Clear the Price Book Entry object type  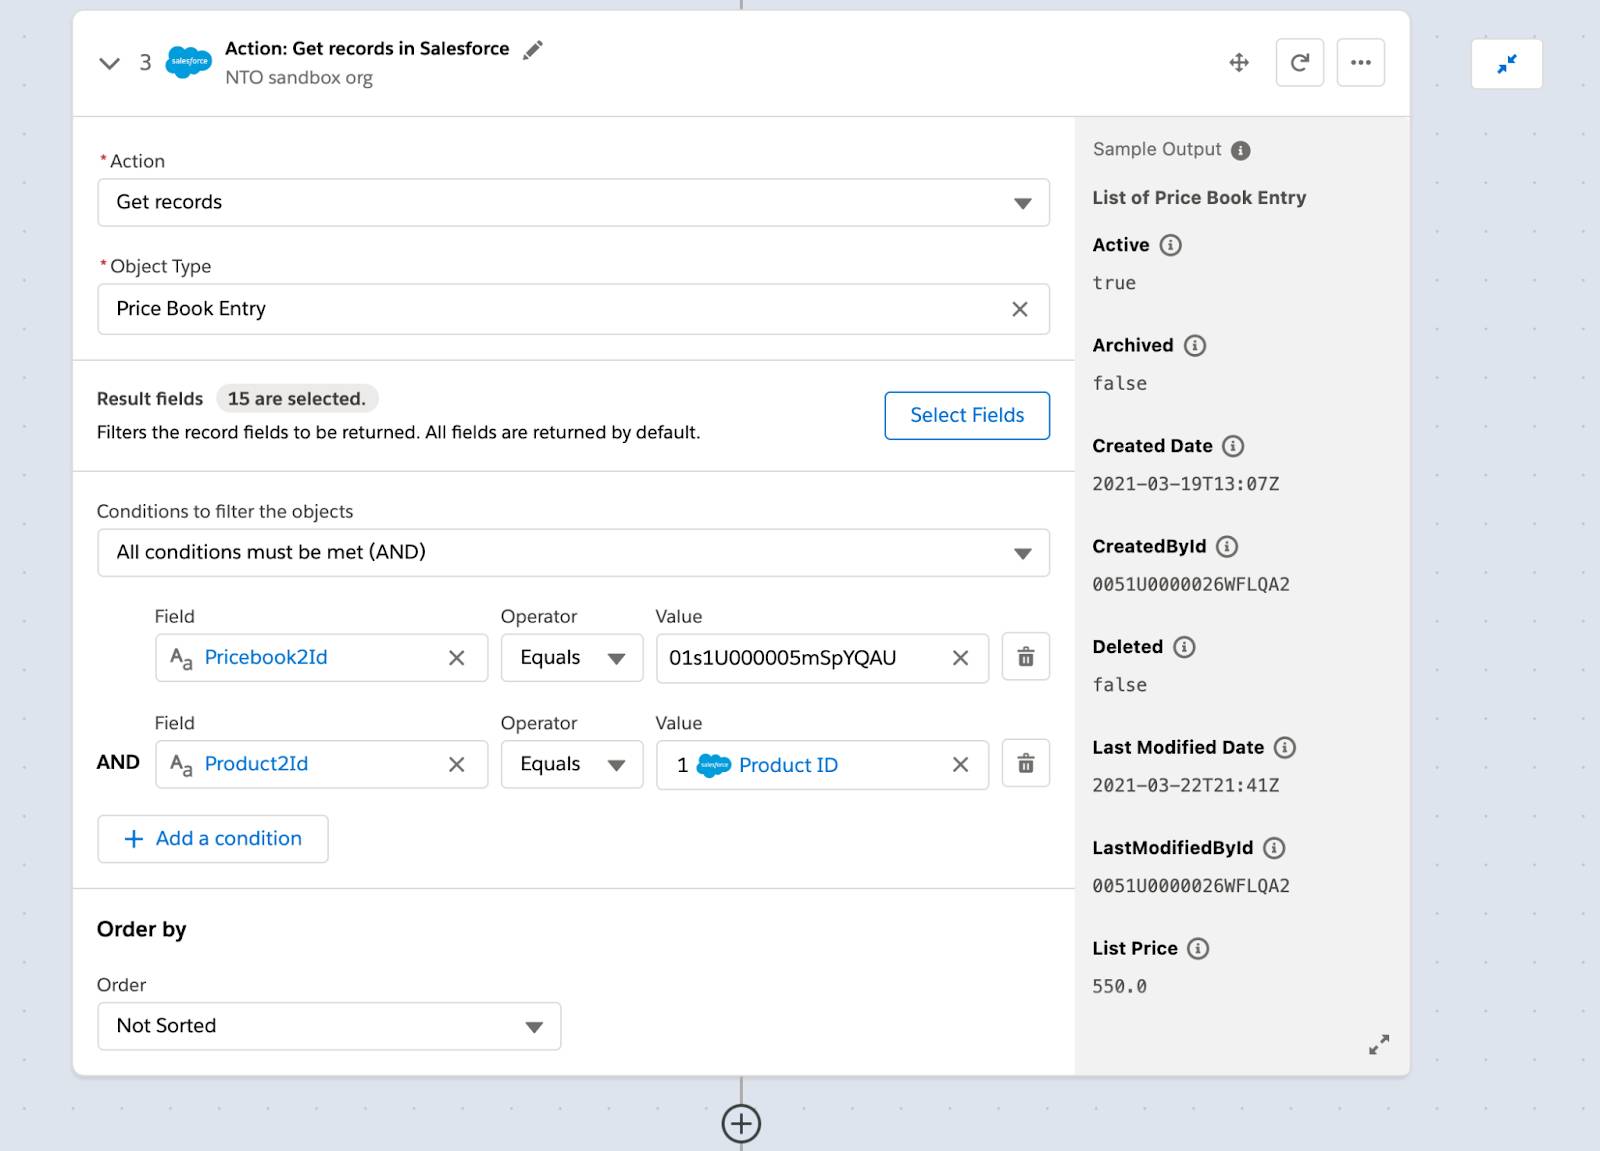click(1020, 310)
